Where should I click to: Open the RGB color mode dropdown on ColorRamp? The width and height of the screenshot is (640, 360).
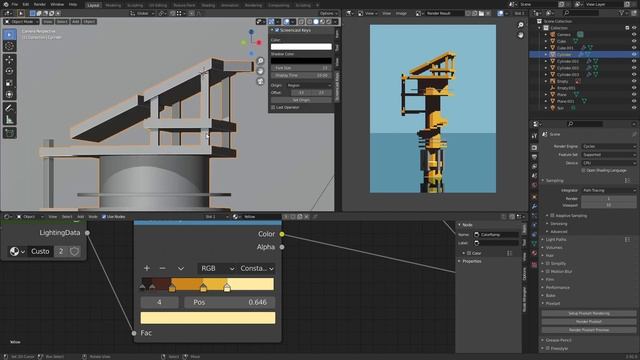pos(217,268)
